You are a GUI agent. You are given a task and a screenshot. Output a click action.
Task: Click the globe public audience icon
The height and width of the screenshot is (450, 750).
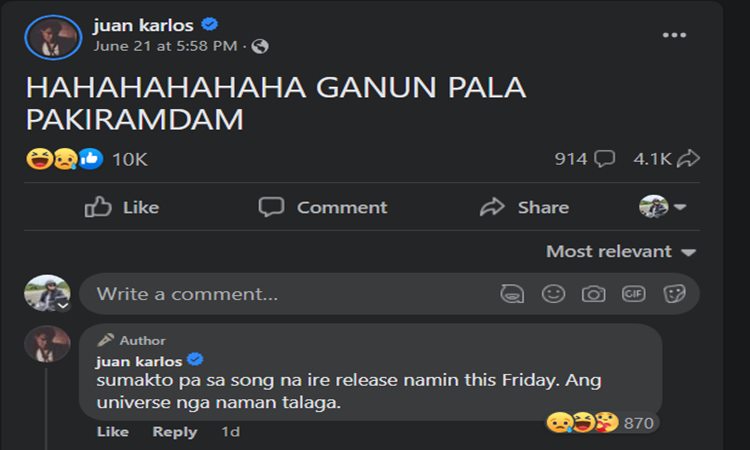pyautogui.click(x=260, y=46)
